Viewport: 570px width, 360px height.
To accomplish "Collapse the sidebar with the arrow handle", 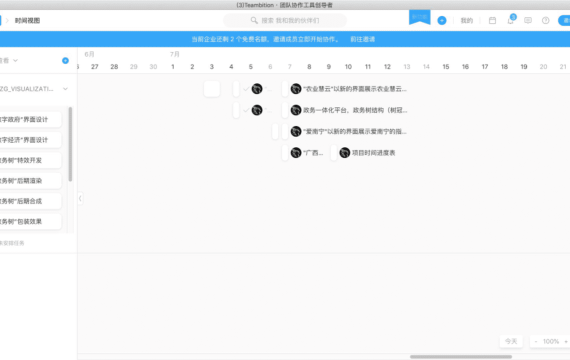I will click(80, 199).
